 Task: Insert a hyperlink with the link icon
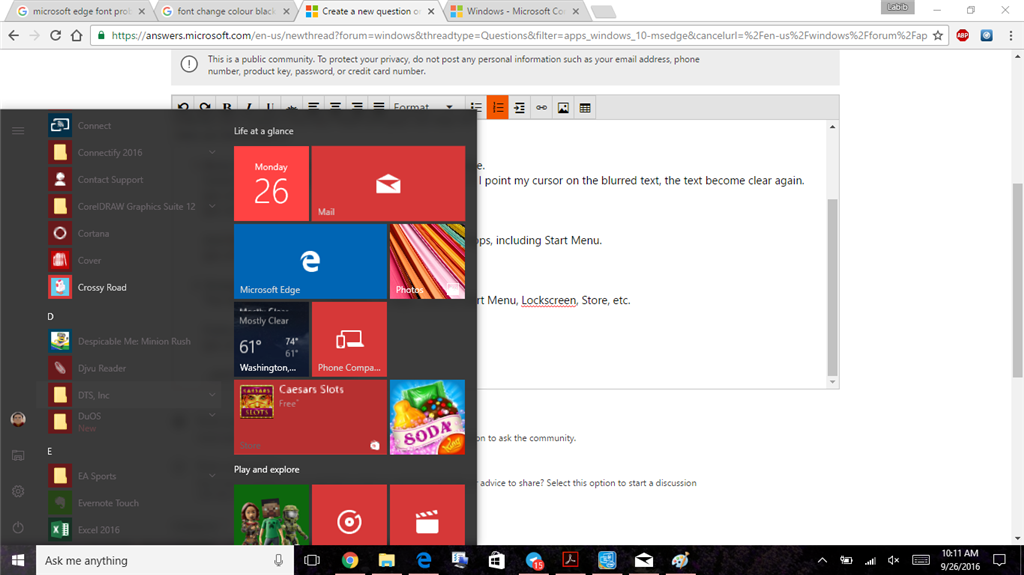point(541,108)
